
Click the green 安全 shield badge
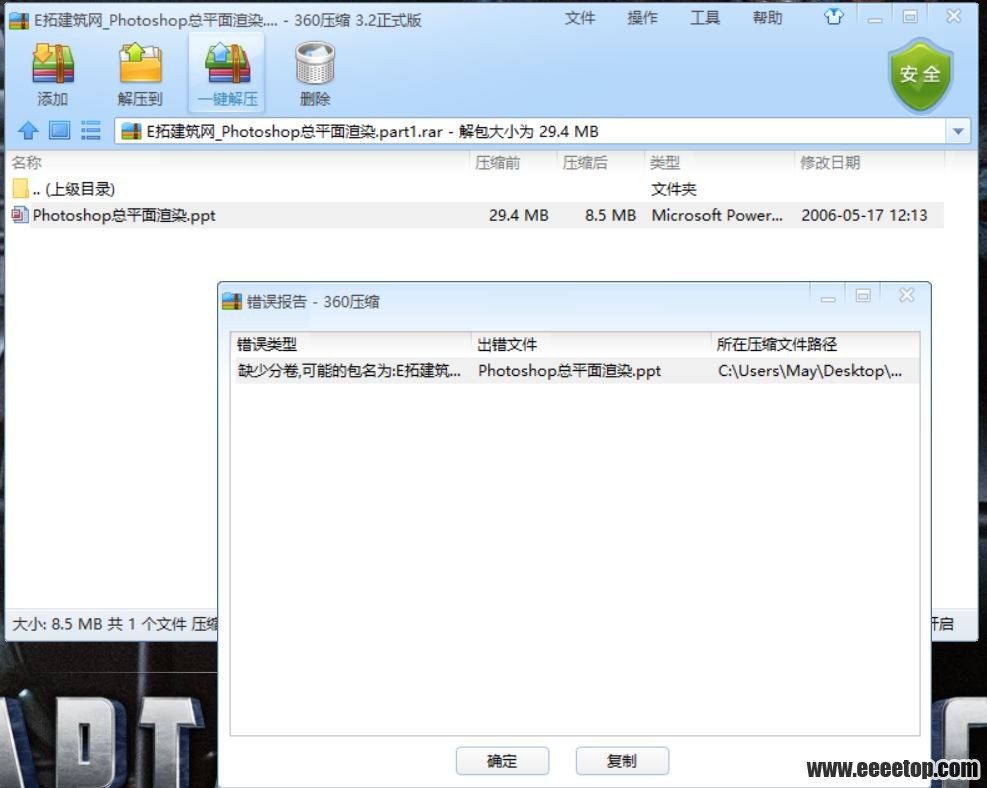[920, 75]
